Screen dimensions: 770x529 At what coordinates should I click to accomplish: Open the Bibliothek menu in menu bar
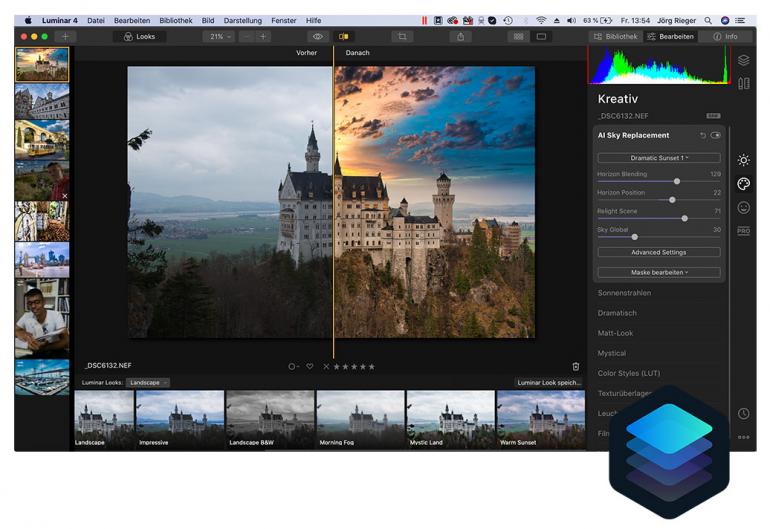pyautogui.click(x=175, y=21)
